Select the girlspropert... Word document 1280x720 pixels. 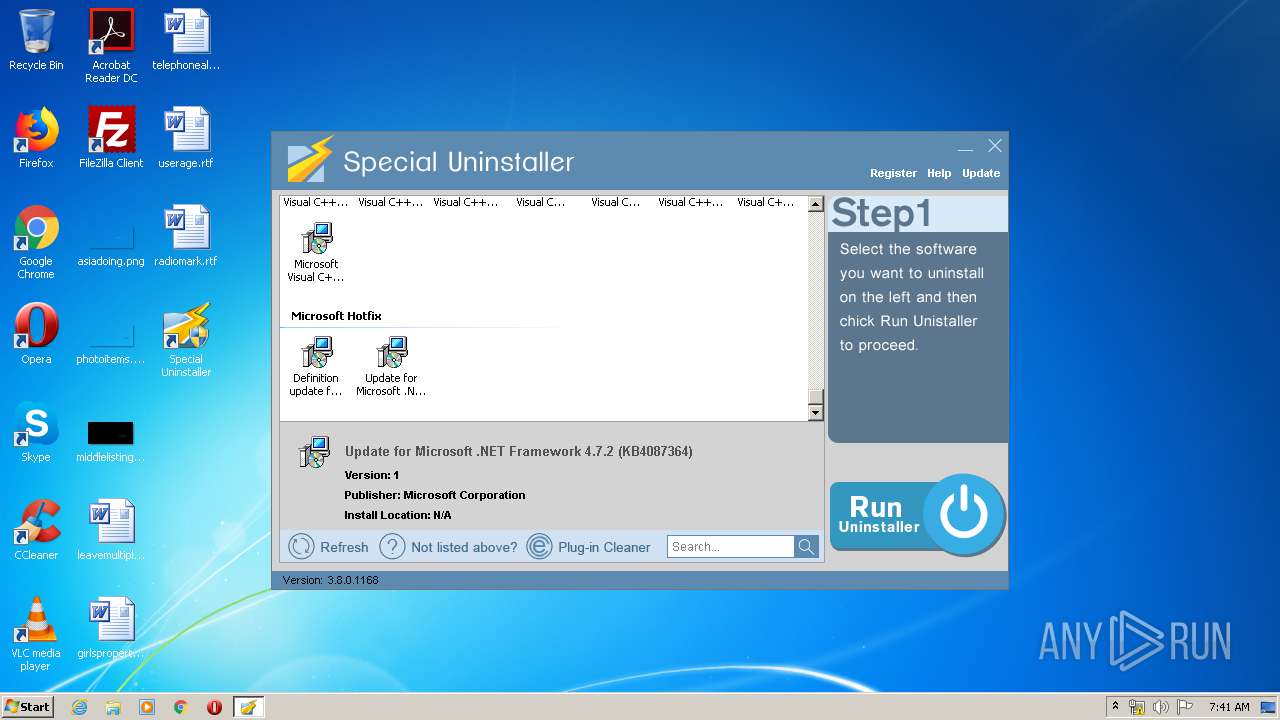pos(111,628)
